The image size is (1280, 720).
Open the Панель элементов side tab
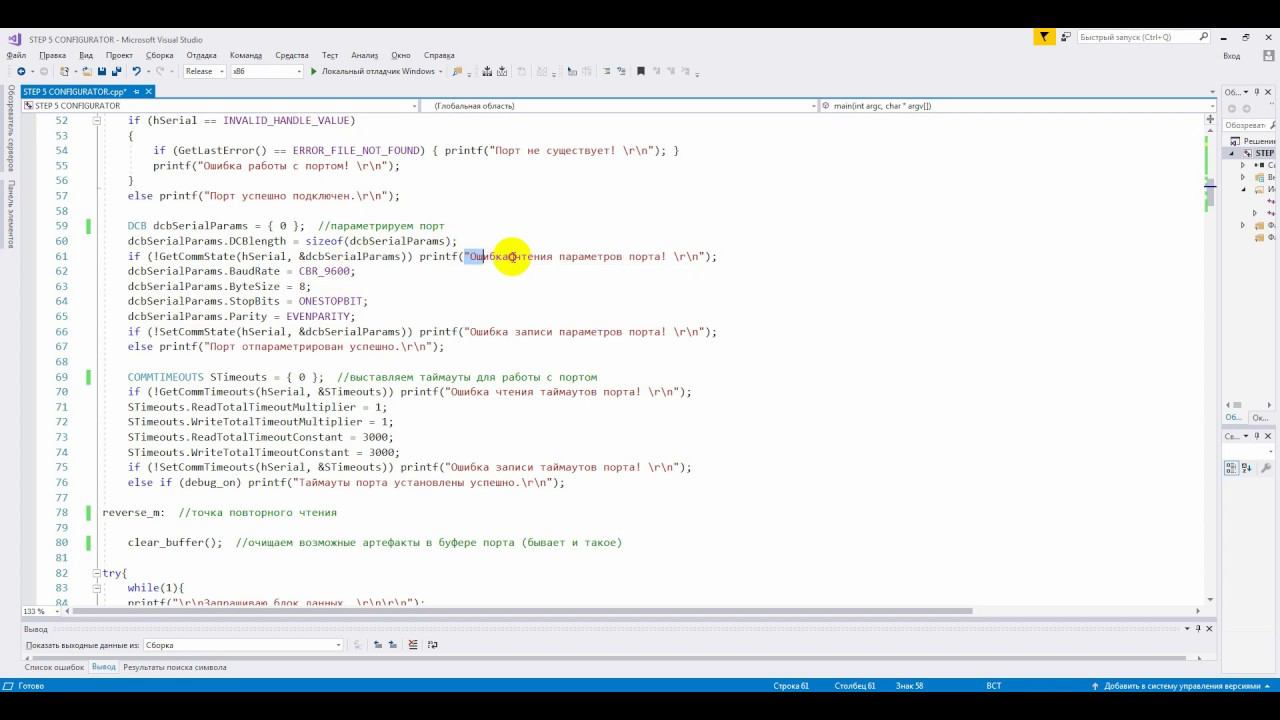(11, 214)
